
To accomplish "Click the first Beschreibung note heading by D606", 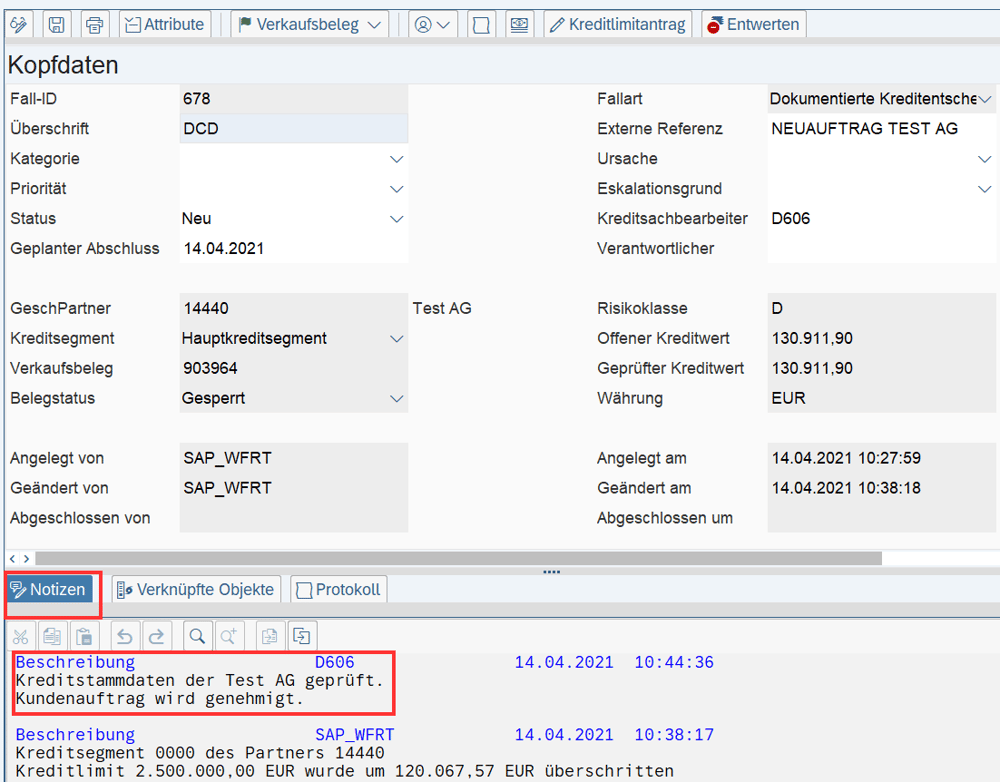I will pos(75,662).
